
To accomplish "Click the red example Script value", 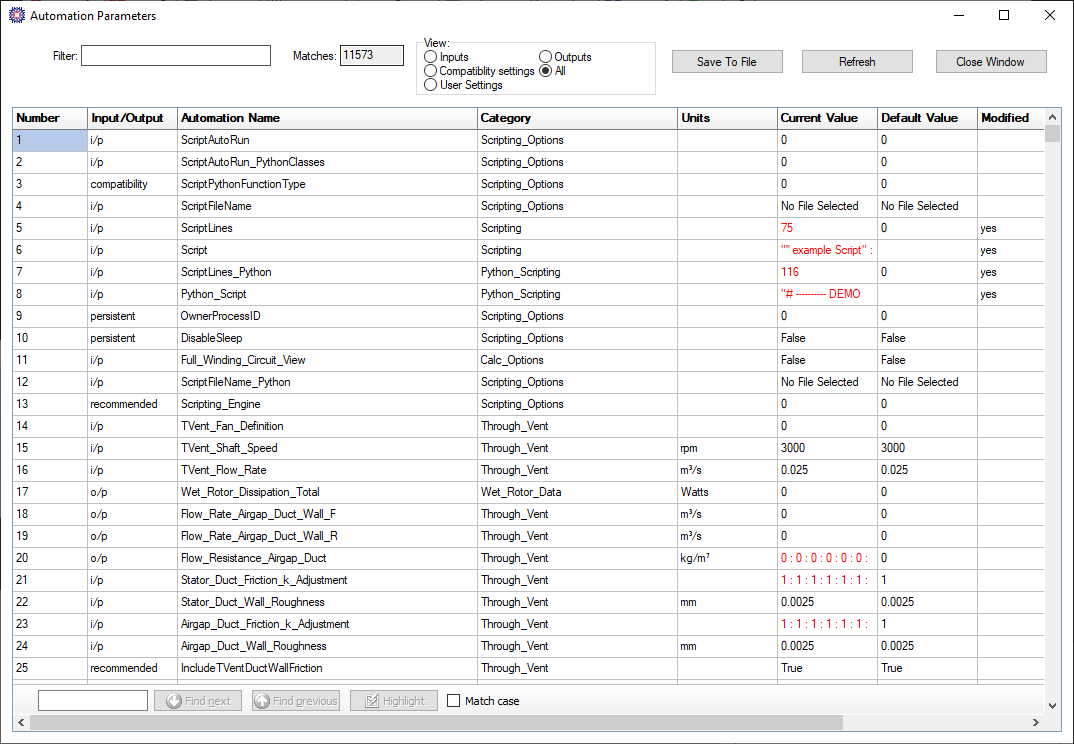I will [x=827, y=249].
